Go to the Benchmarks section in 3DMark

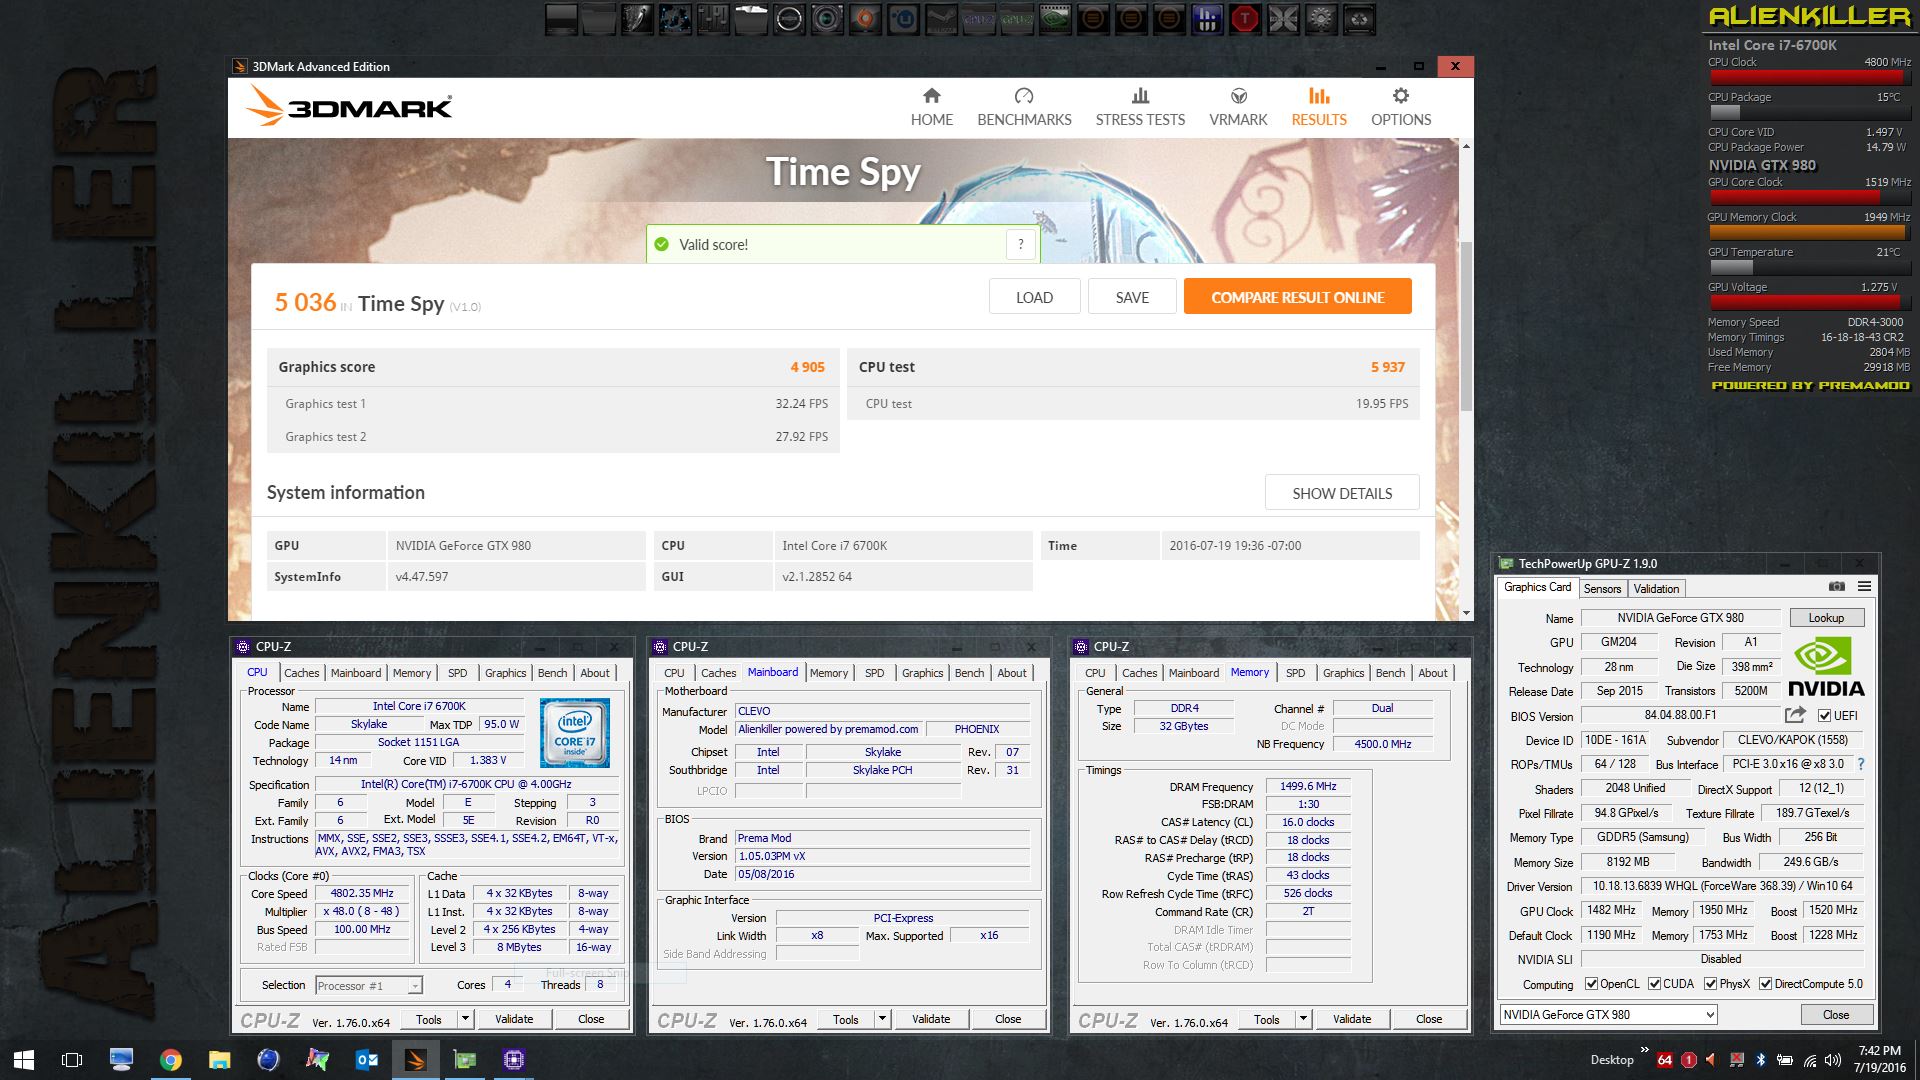click(x=1024, y=107)
